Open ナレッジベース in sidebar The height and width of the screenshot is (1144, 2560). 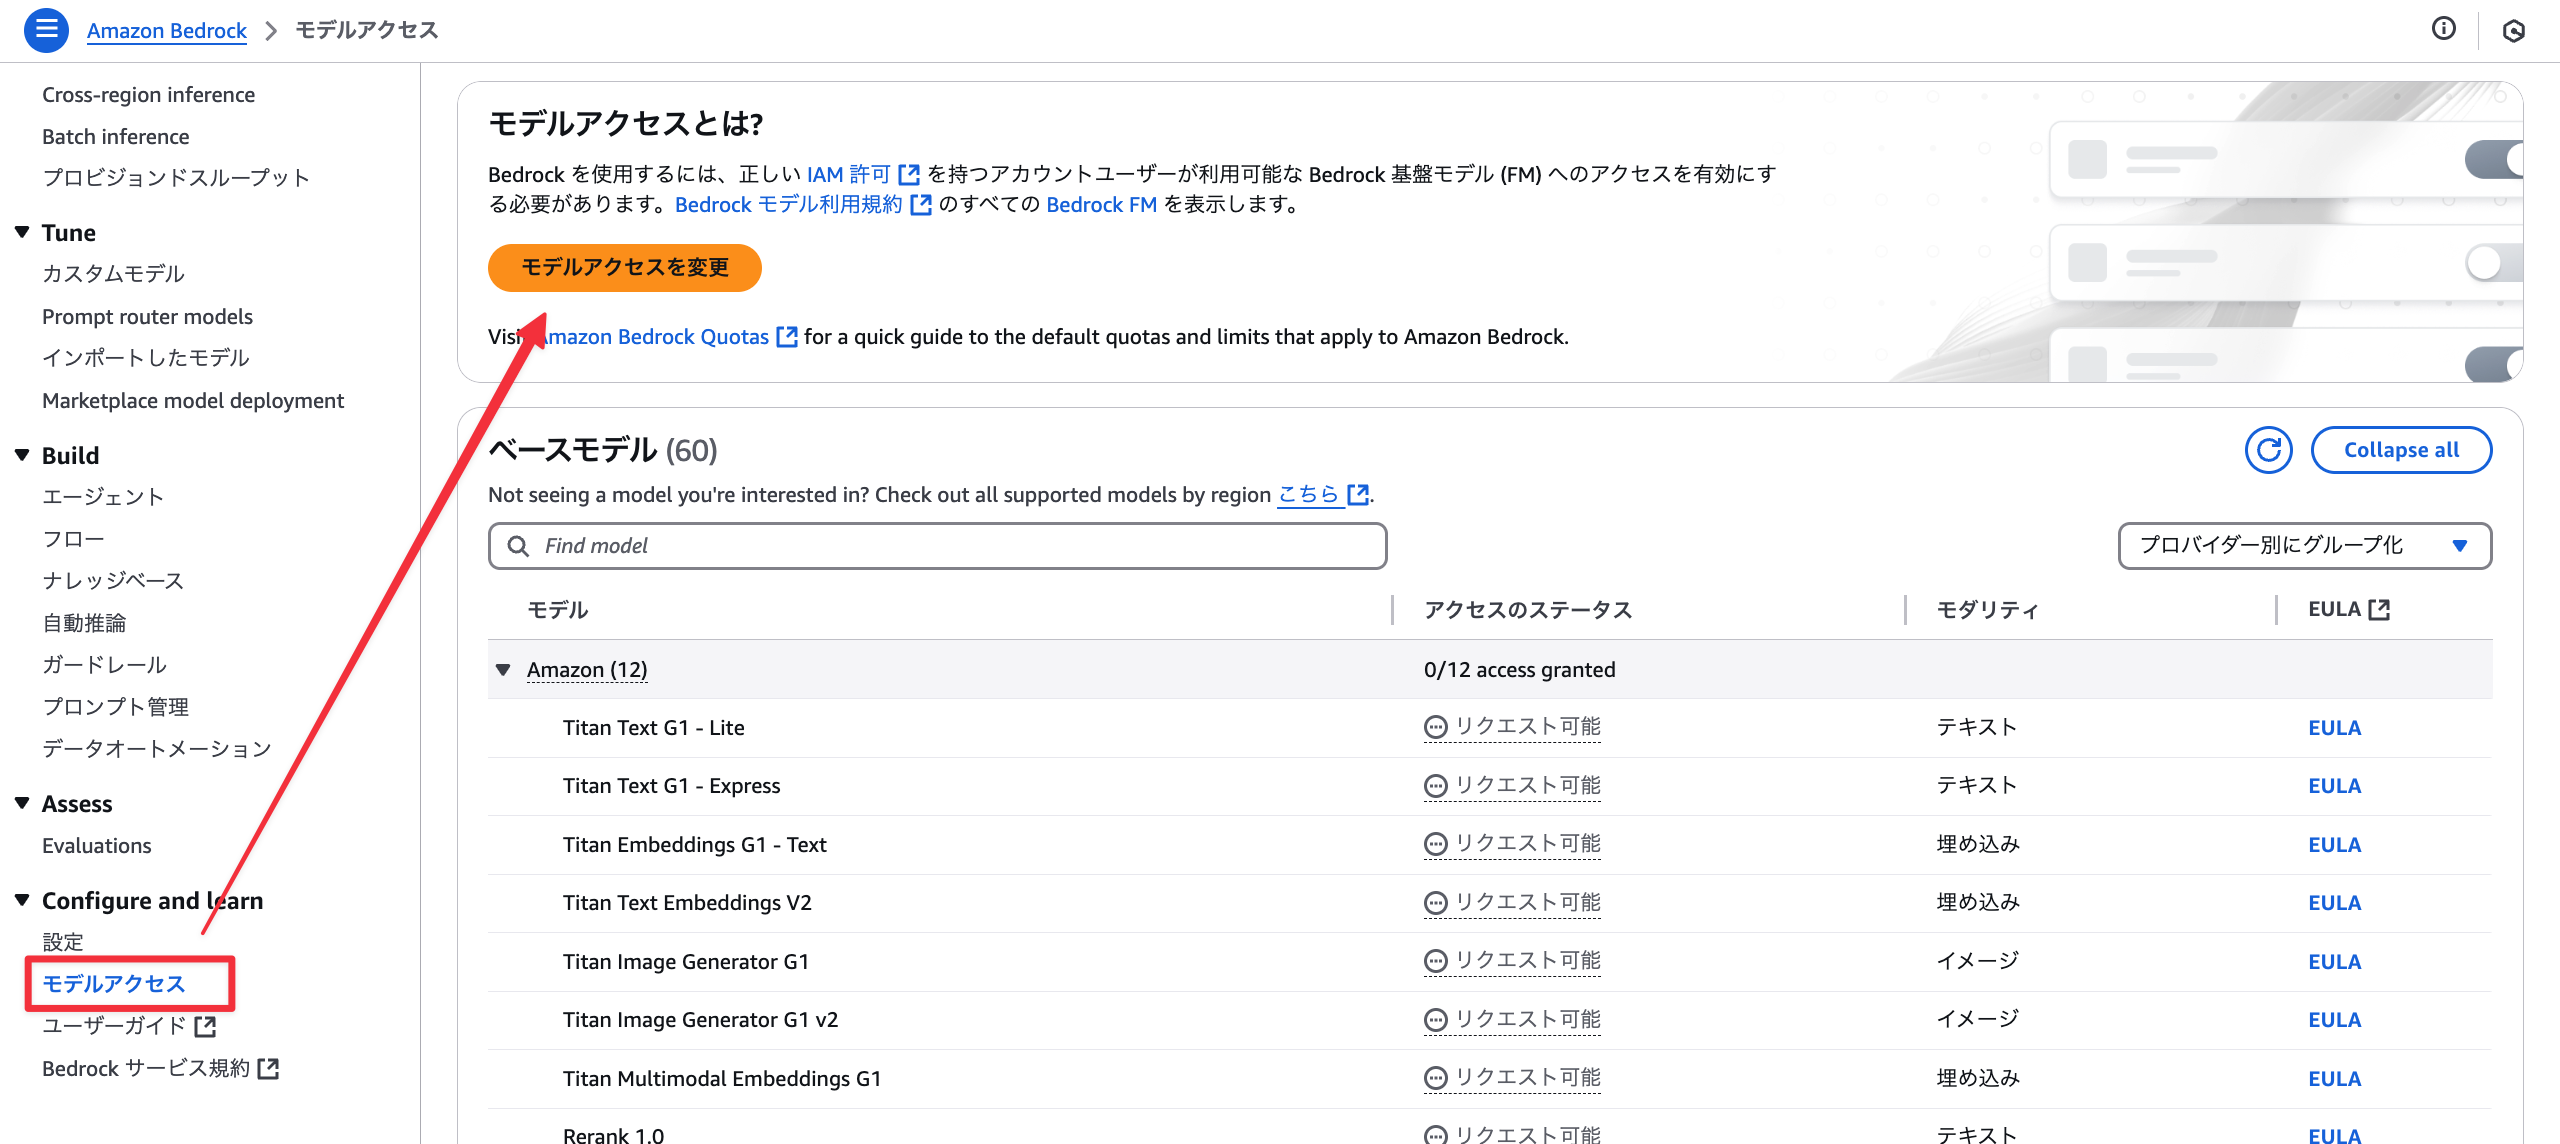(113, 581)
